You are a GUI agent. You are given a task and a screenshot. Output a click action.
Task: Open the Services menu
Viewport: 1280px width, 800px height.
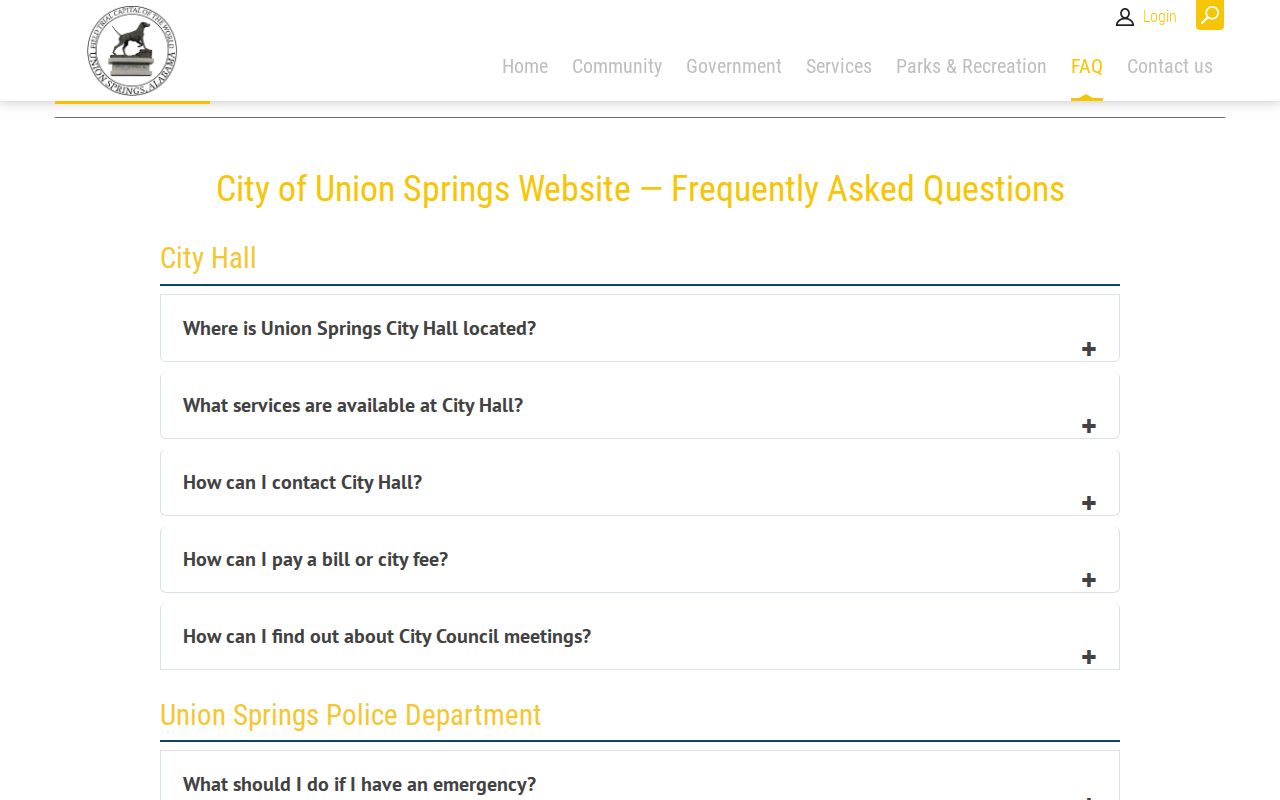point(839,66)
